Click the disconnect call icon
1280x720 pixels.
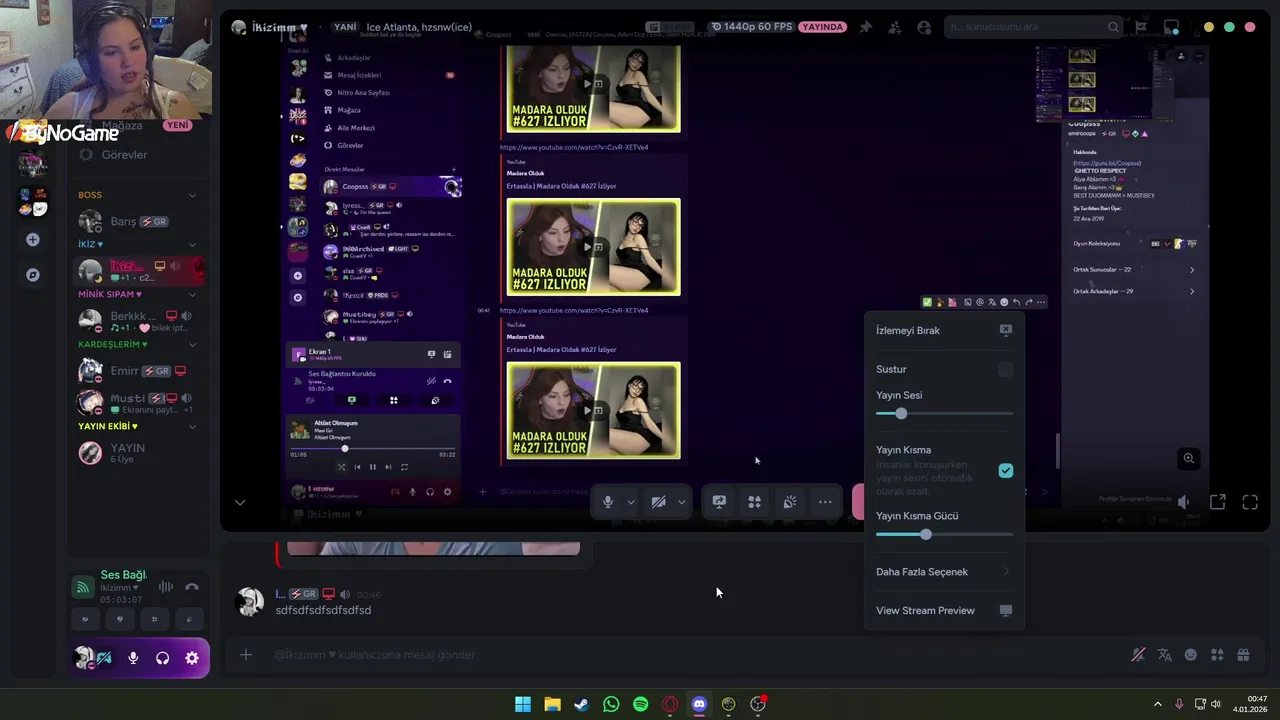192,587
